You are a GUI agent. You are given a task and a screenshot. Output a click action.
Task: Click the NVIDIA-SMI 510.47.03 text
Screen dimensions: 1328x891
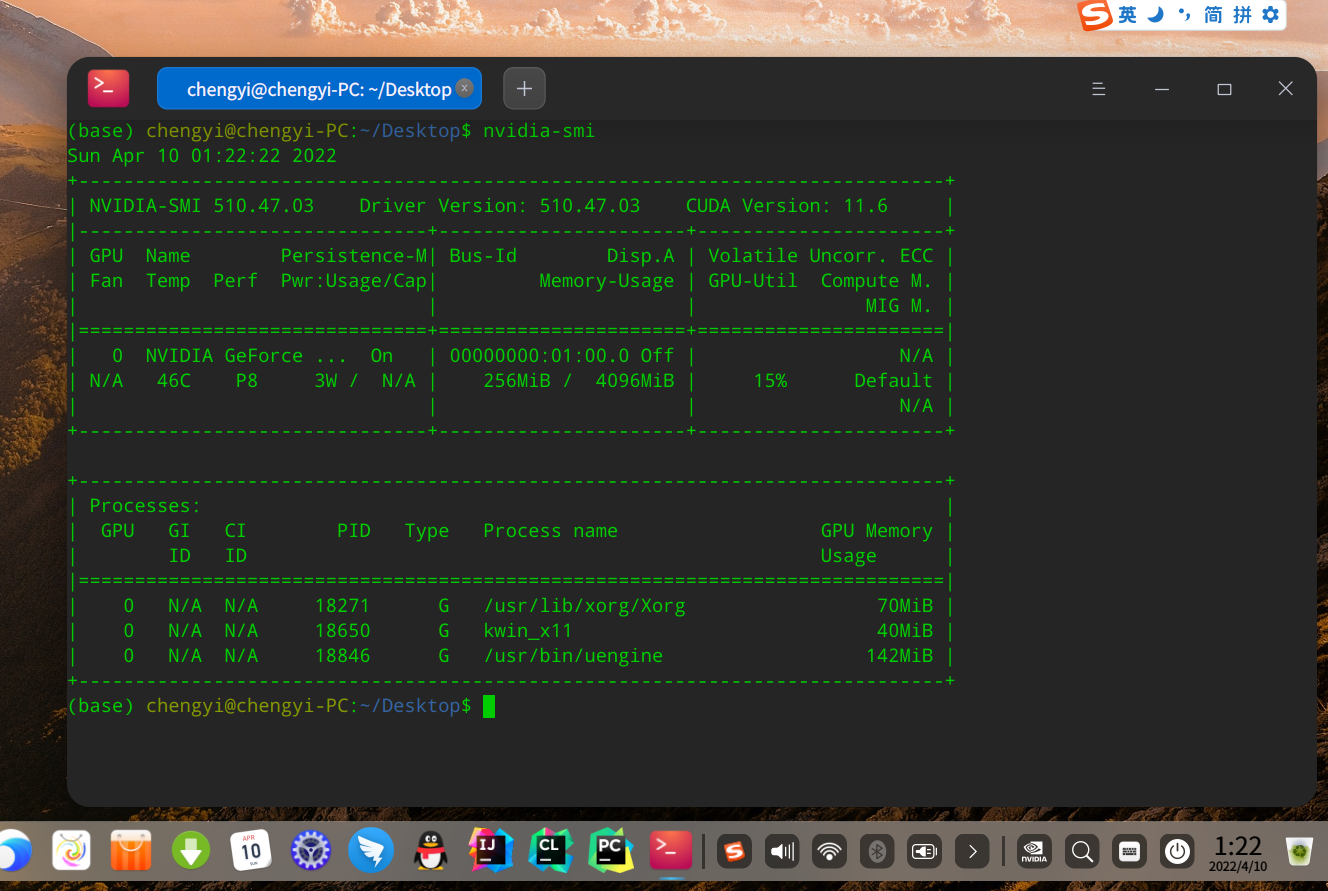point(202,206)
